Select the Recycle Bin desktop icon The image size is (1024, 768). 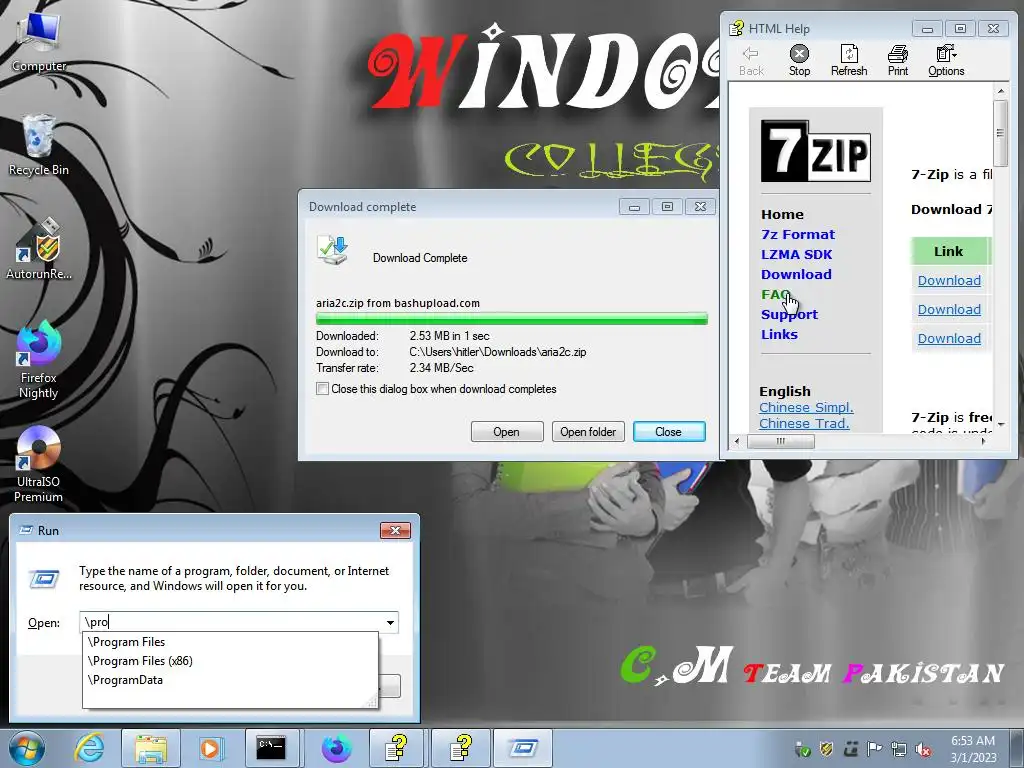tap(38, 145)
